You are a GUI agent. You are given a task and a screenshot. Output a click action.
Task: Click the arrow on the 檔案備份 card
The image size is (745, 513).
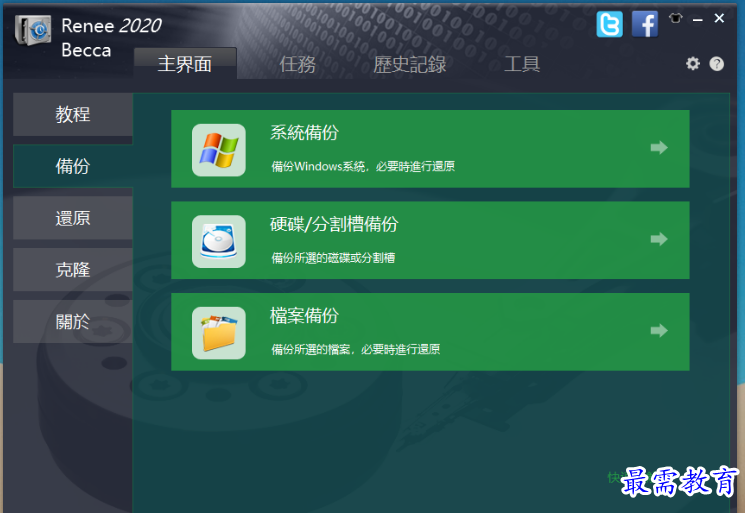(659, 331)
